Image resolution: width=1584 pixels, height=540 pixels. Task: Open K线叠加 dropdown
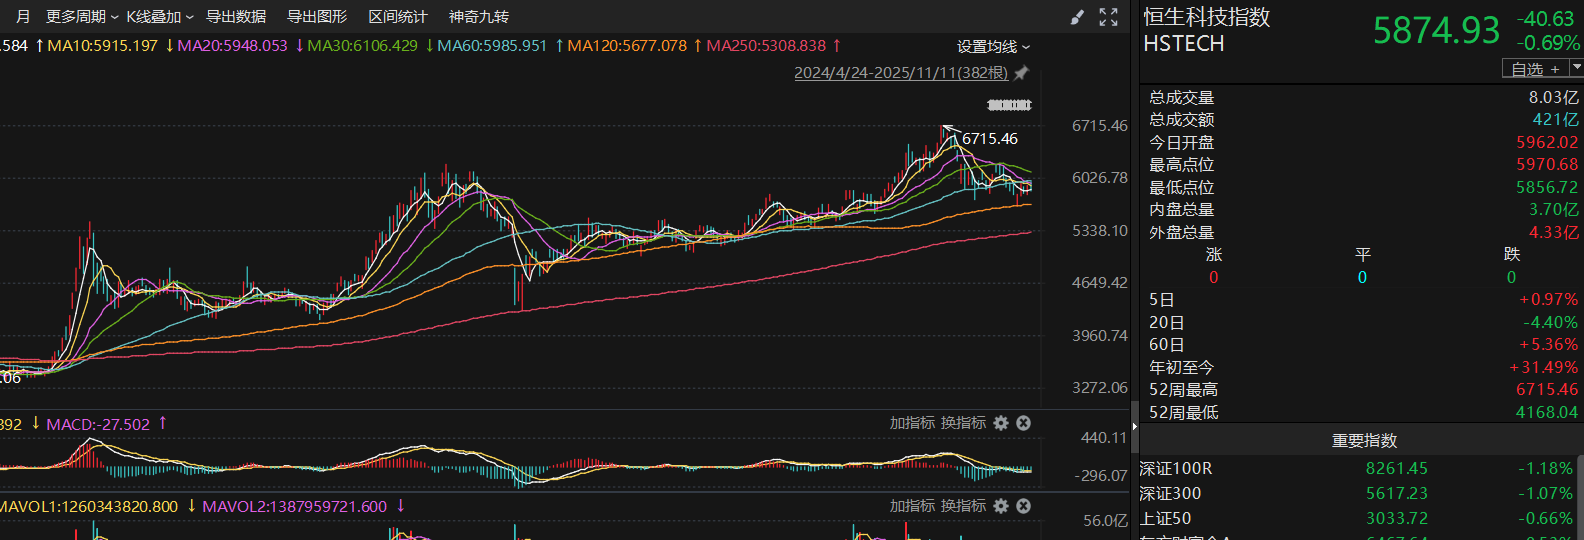point(160,17)
